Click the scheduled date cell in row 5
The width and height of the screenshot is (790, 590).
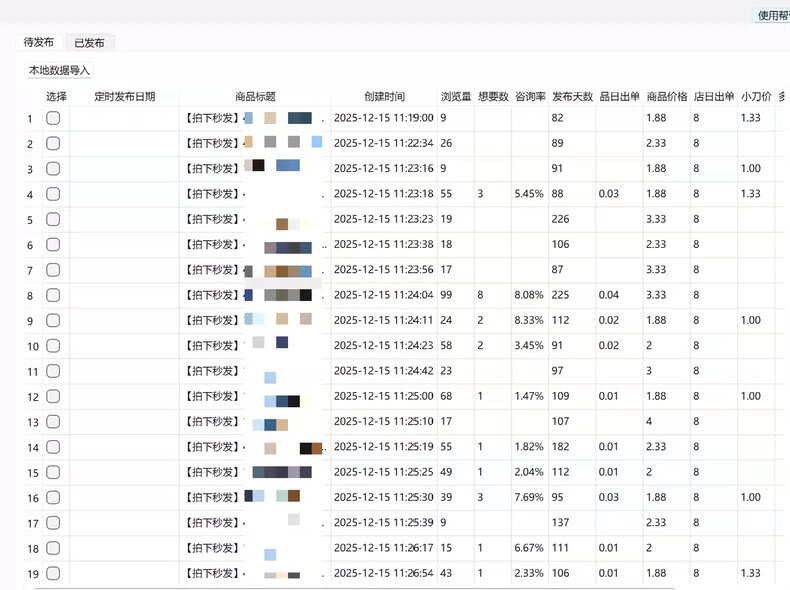tap(124, 219)
